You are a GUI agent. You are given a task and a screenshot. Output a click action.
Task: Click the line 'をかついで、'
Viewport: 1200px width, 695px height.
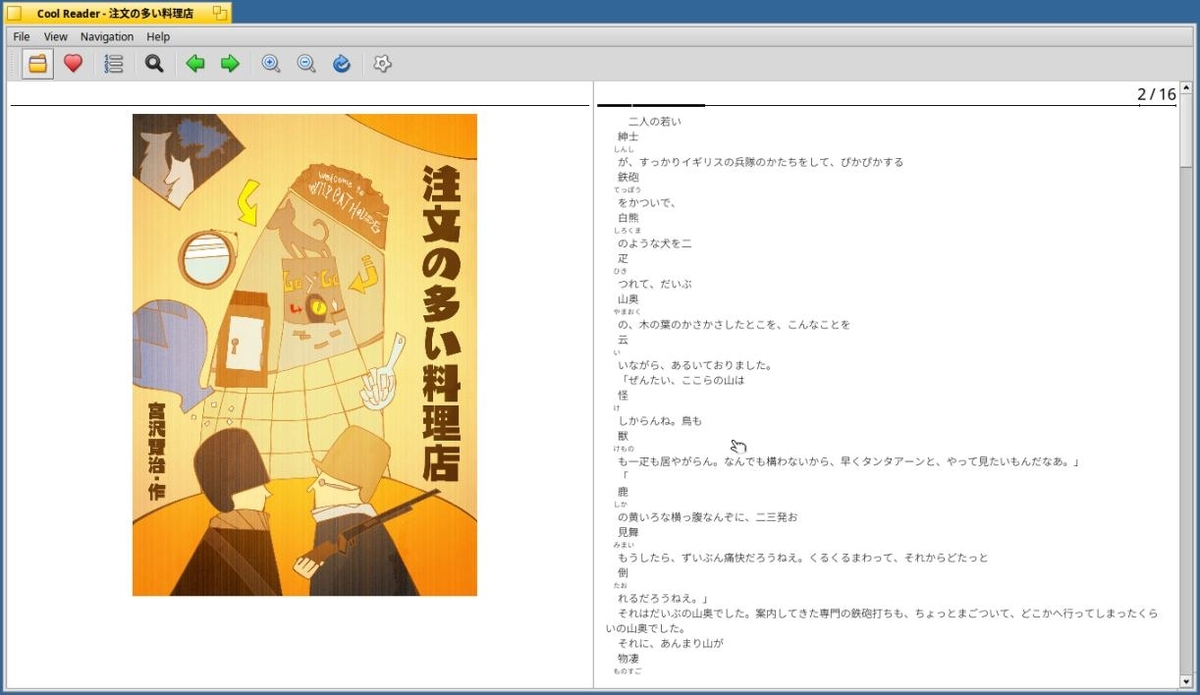pyautogui.click(x=648, y=203)
